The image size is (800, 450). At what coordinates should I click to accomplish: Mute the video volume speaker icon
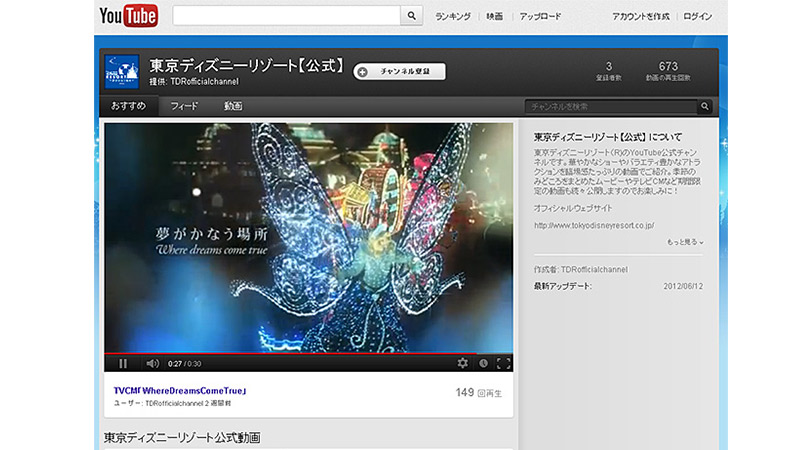tap(152, 363)
